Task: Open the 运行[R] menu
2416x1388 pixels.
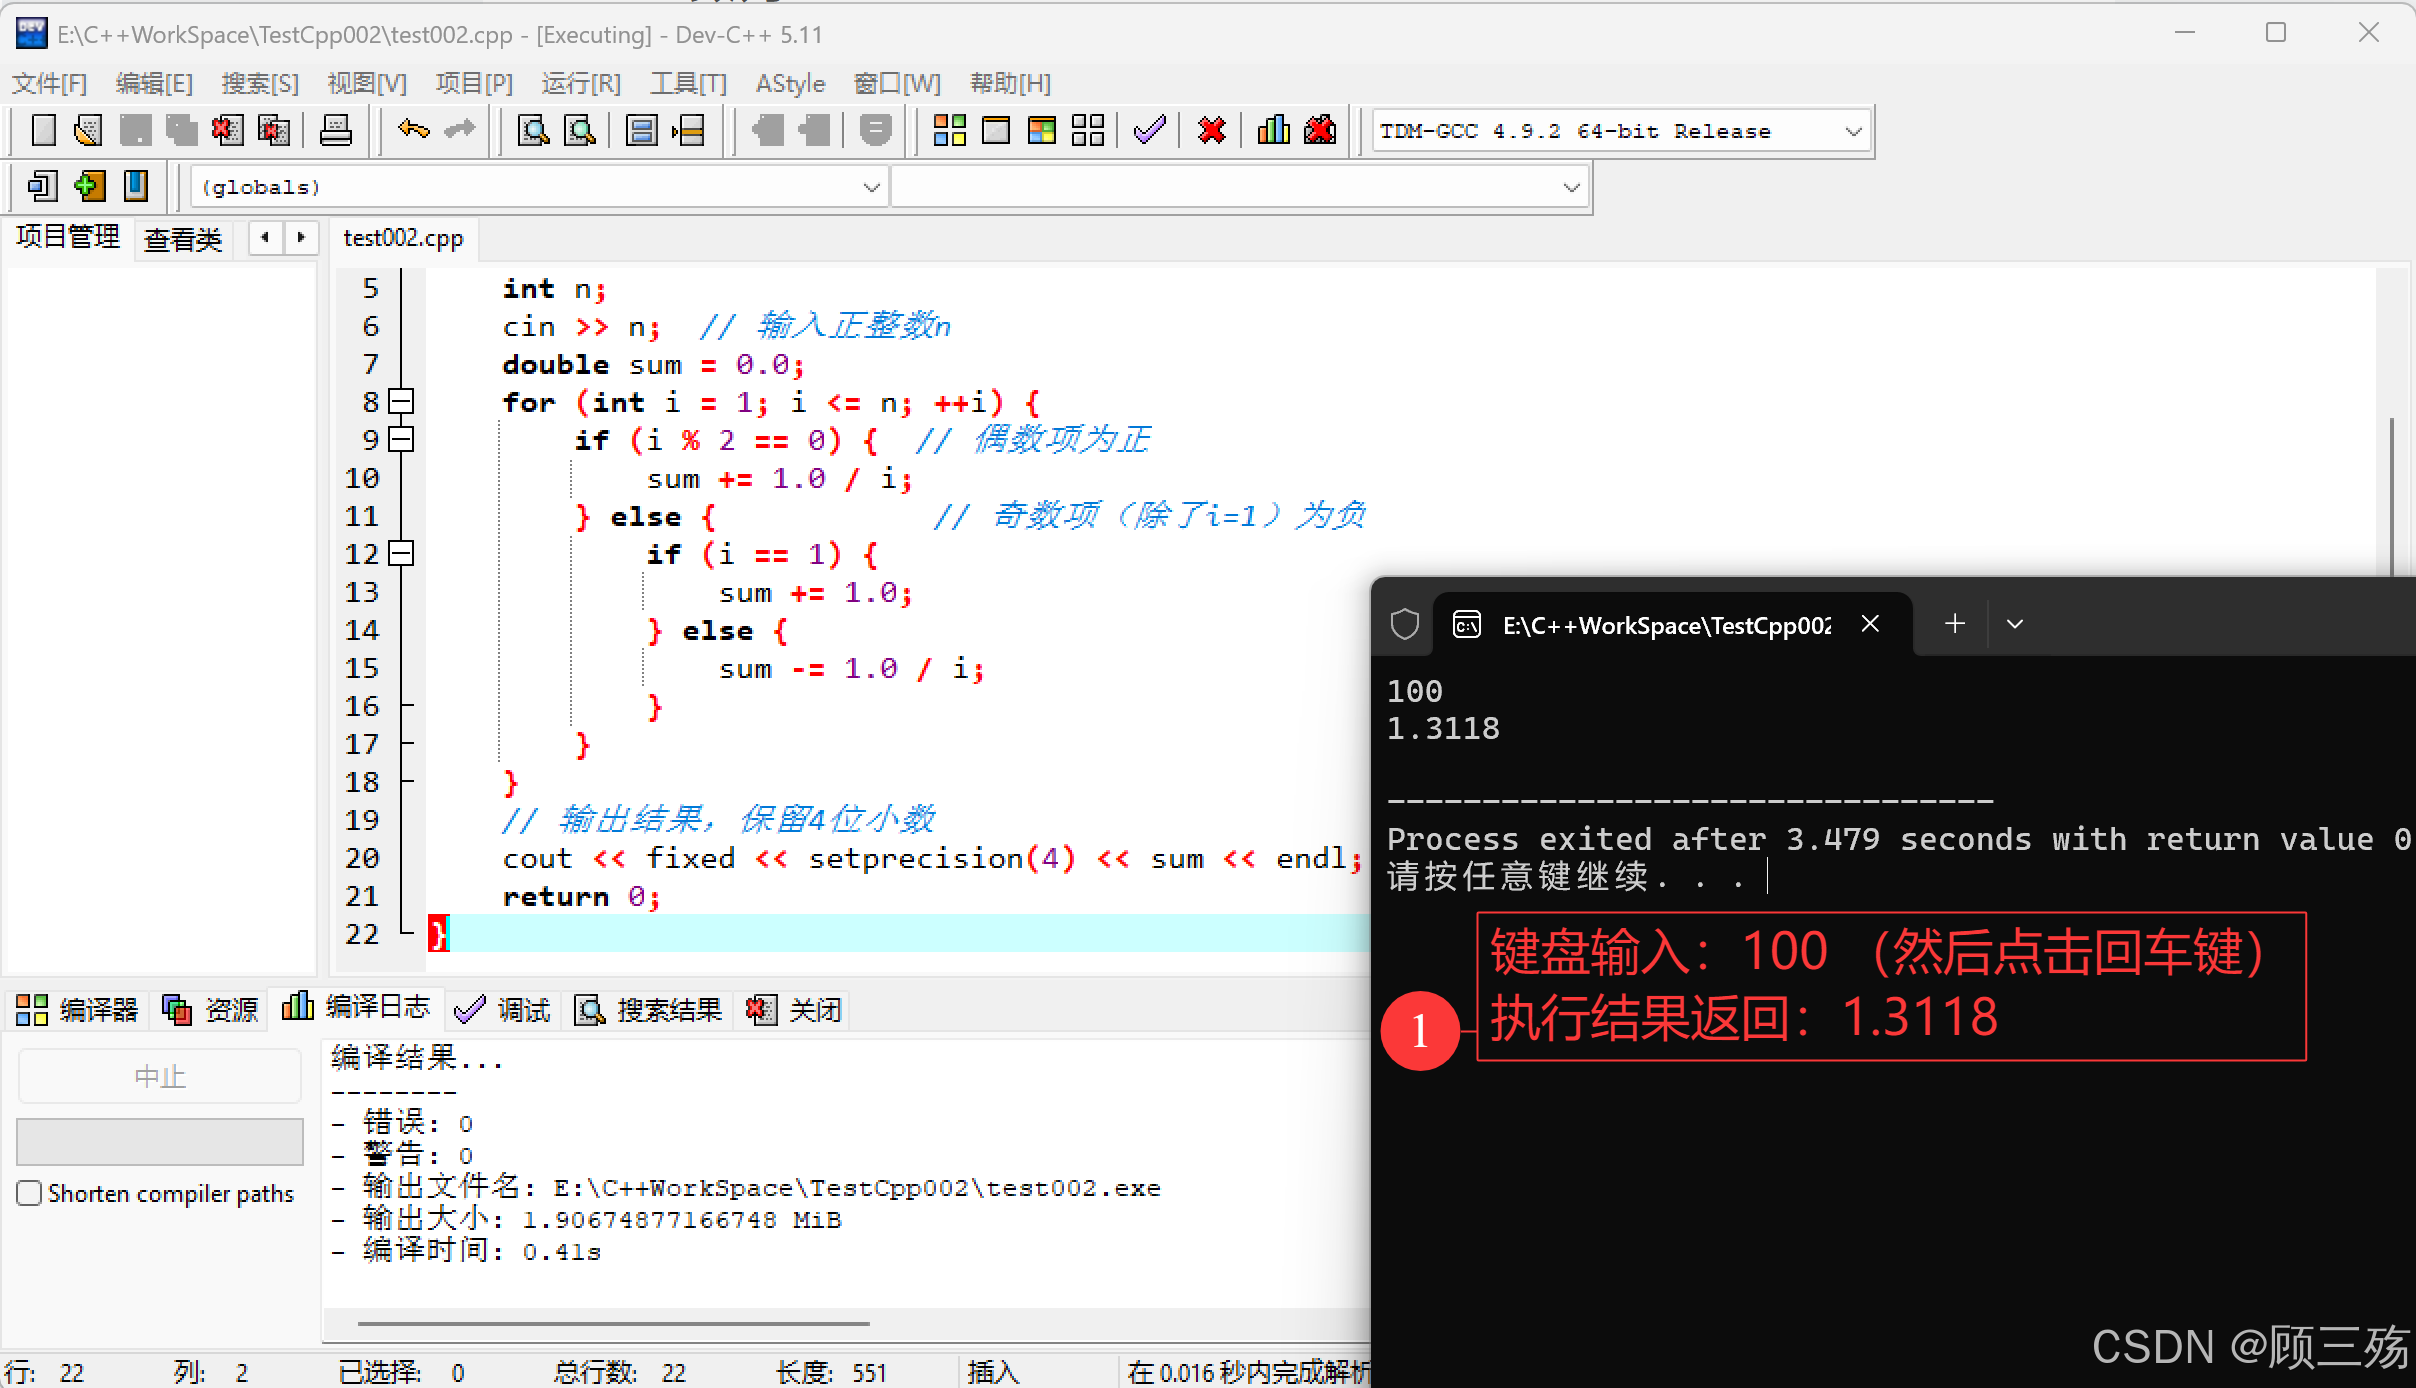Action: pos(581,83)
